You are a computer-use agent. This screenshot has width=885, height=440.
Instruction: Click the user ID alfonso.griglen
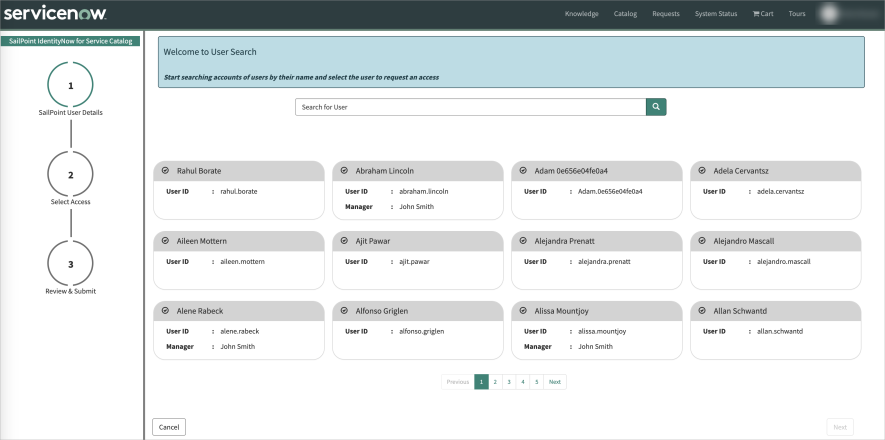tap(422, 331)
